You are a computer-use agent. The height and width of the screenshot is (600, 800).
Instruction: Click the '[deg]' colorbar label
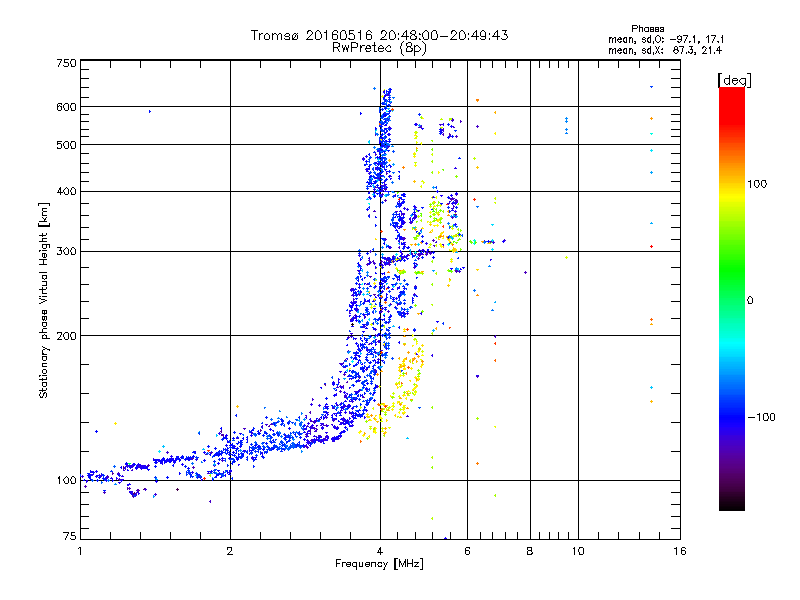734,80
